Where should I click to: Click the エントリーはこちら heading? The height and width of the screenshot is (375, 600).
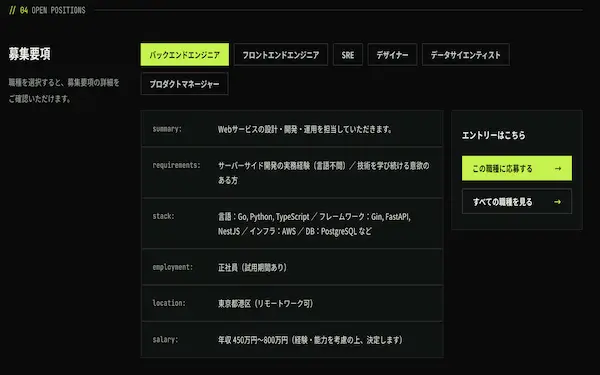pos(494,135)
